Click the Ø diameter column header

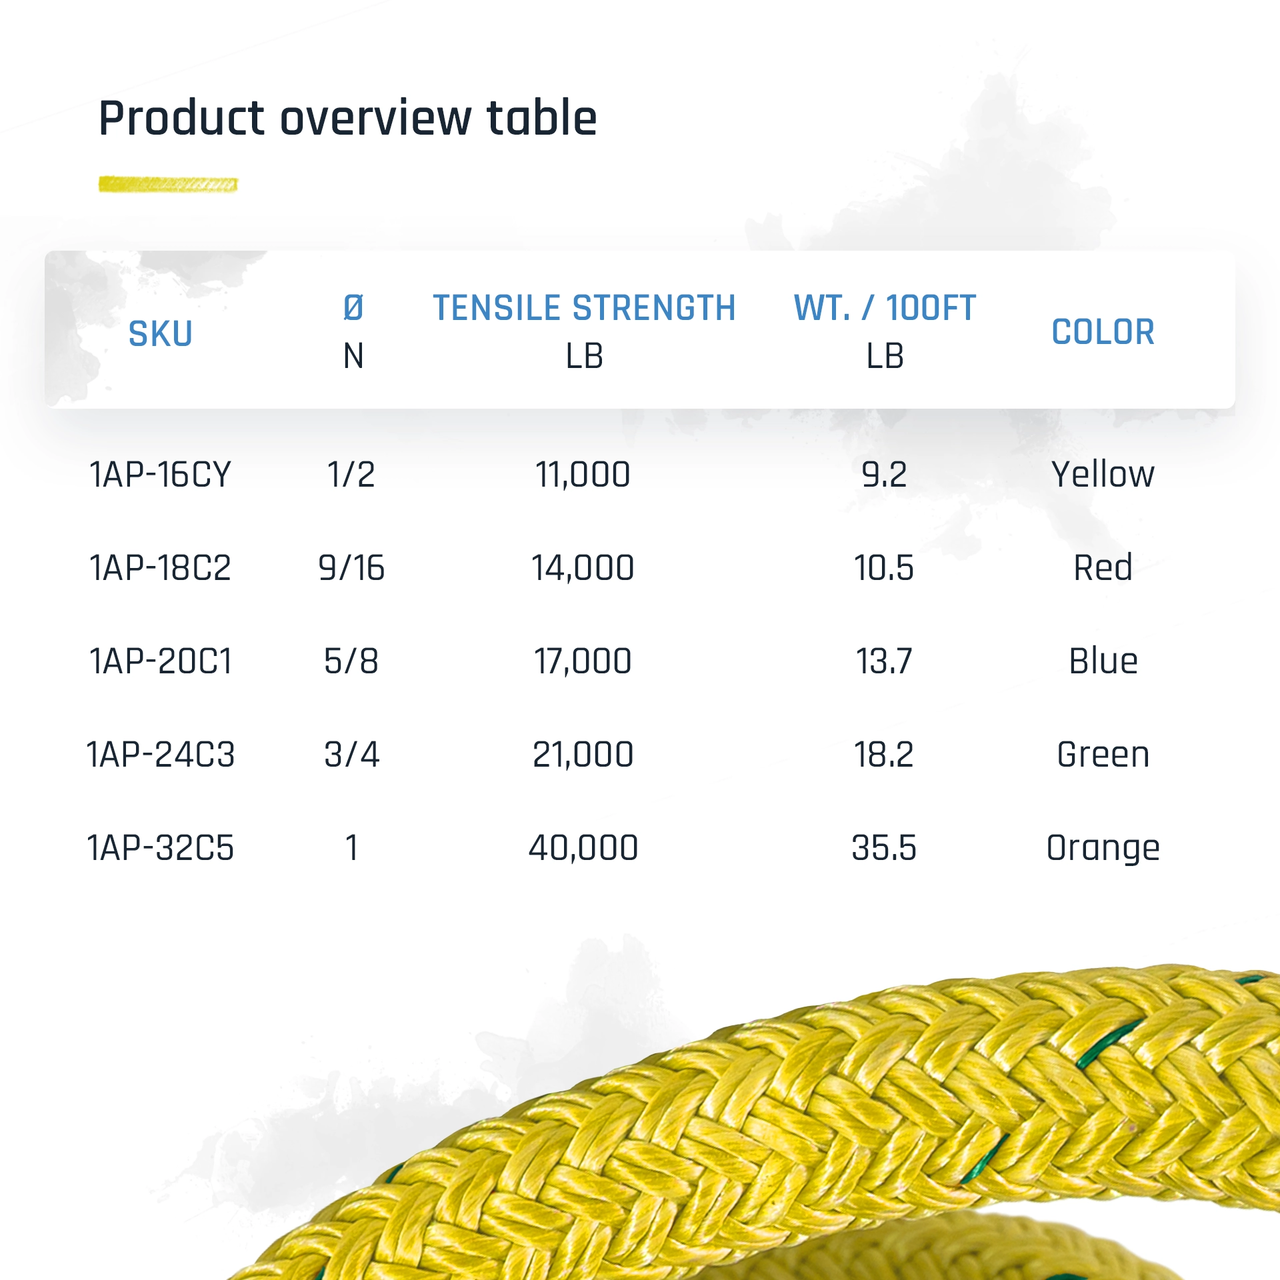pos(353,308)
